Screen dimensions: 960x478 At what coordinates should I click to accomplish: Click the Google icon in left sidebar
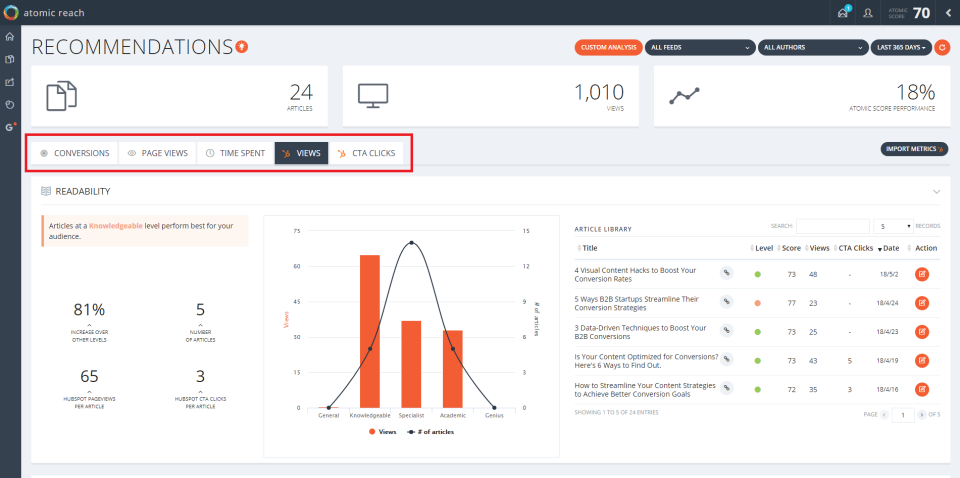pos(10,127)
